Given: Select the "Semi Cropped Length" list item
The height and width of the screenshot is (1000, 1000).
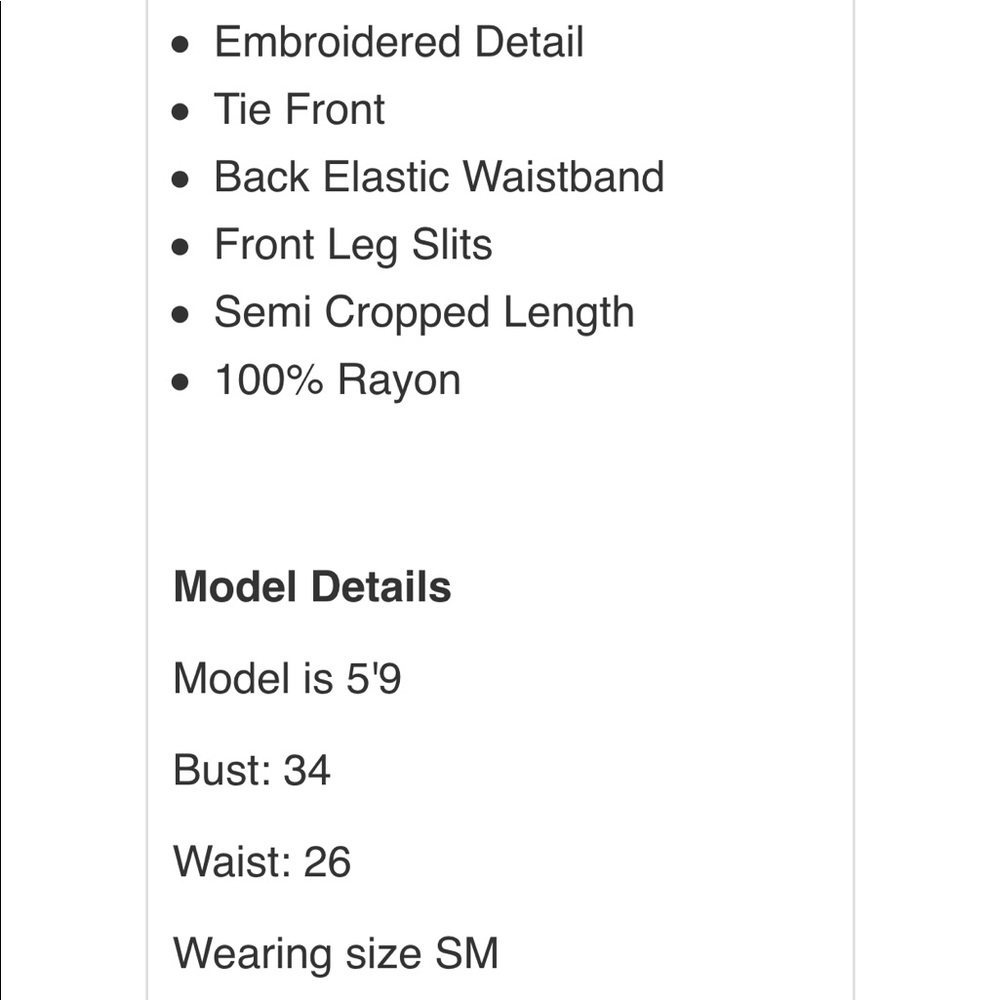Looking at the screenshot, I should [x=423, y=313].
